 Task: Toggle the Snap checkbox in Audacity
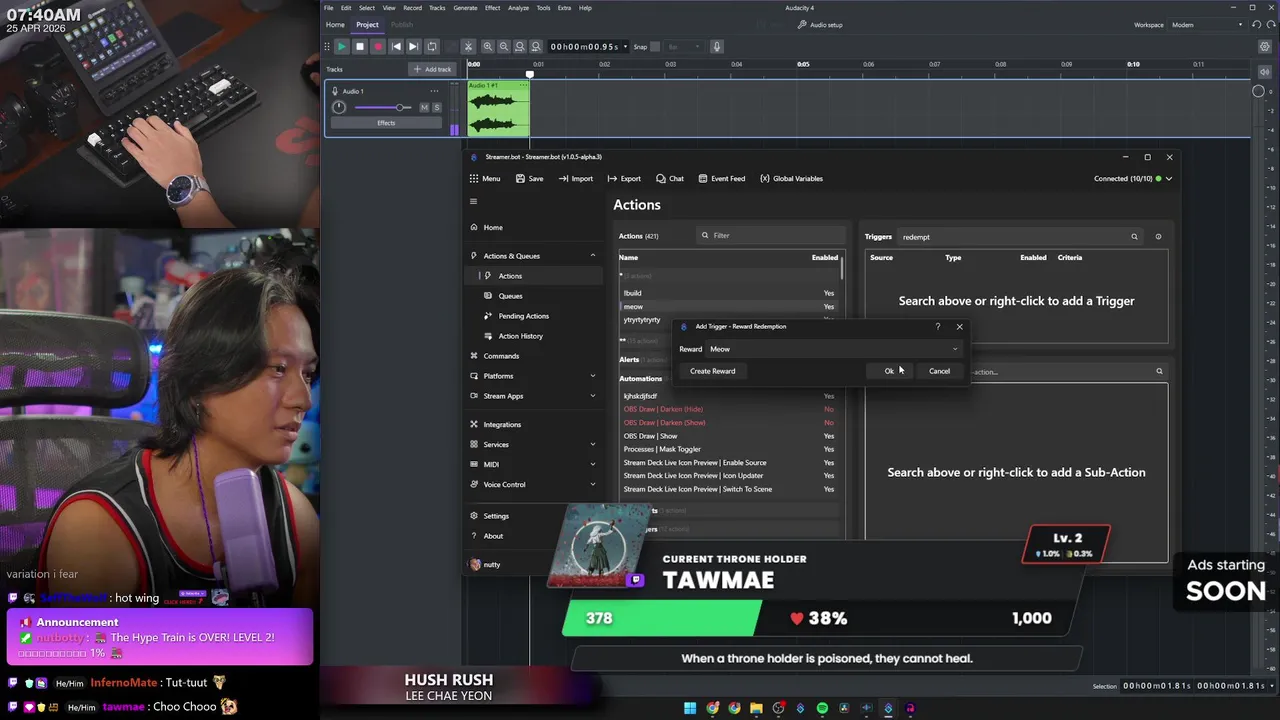(x=655, y=46)
